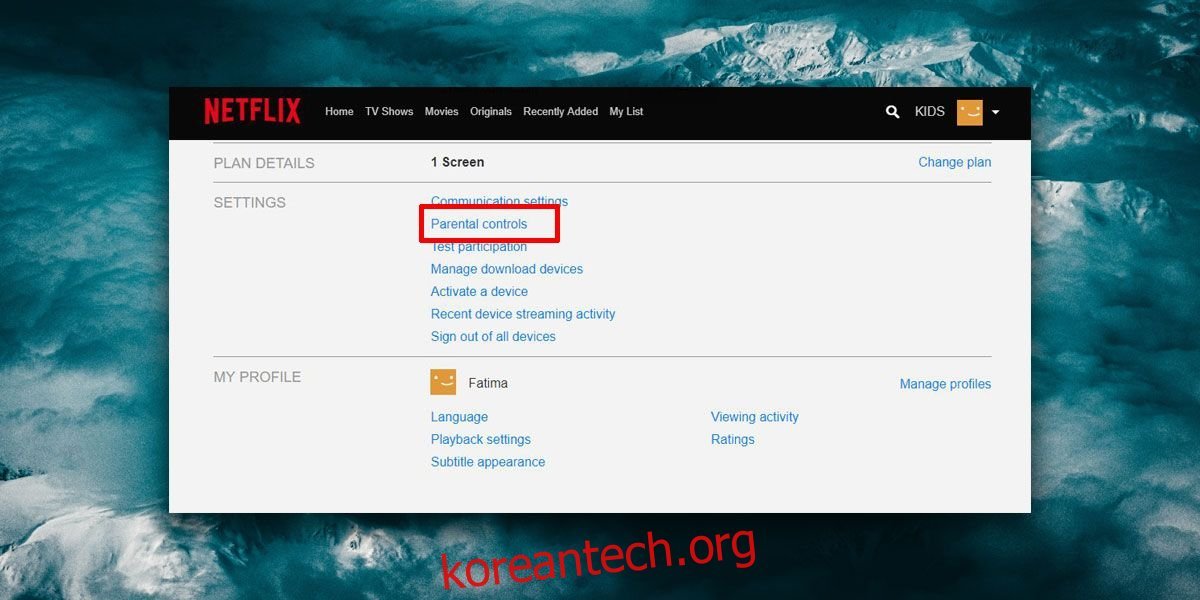Image resolution: width=1200 pixels, height=600 pixels.
Task: Open Parental controls link
Action: [x=479, y=224]
